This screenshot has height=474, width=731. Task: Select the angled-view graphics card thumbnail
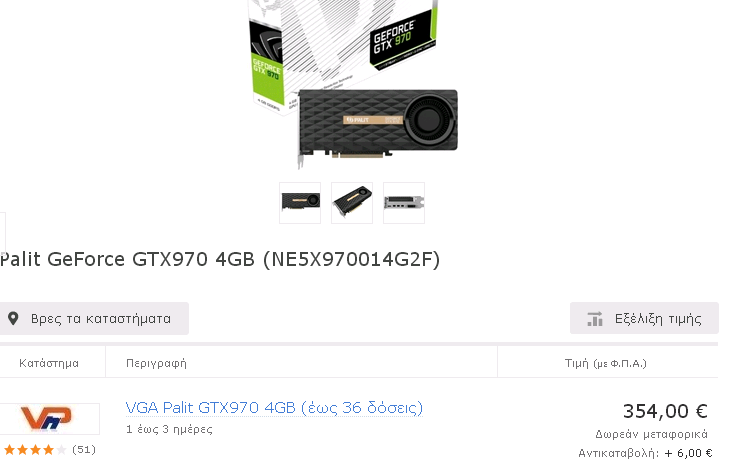click(352, 203)
